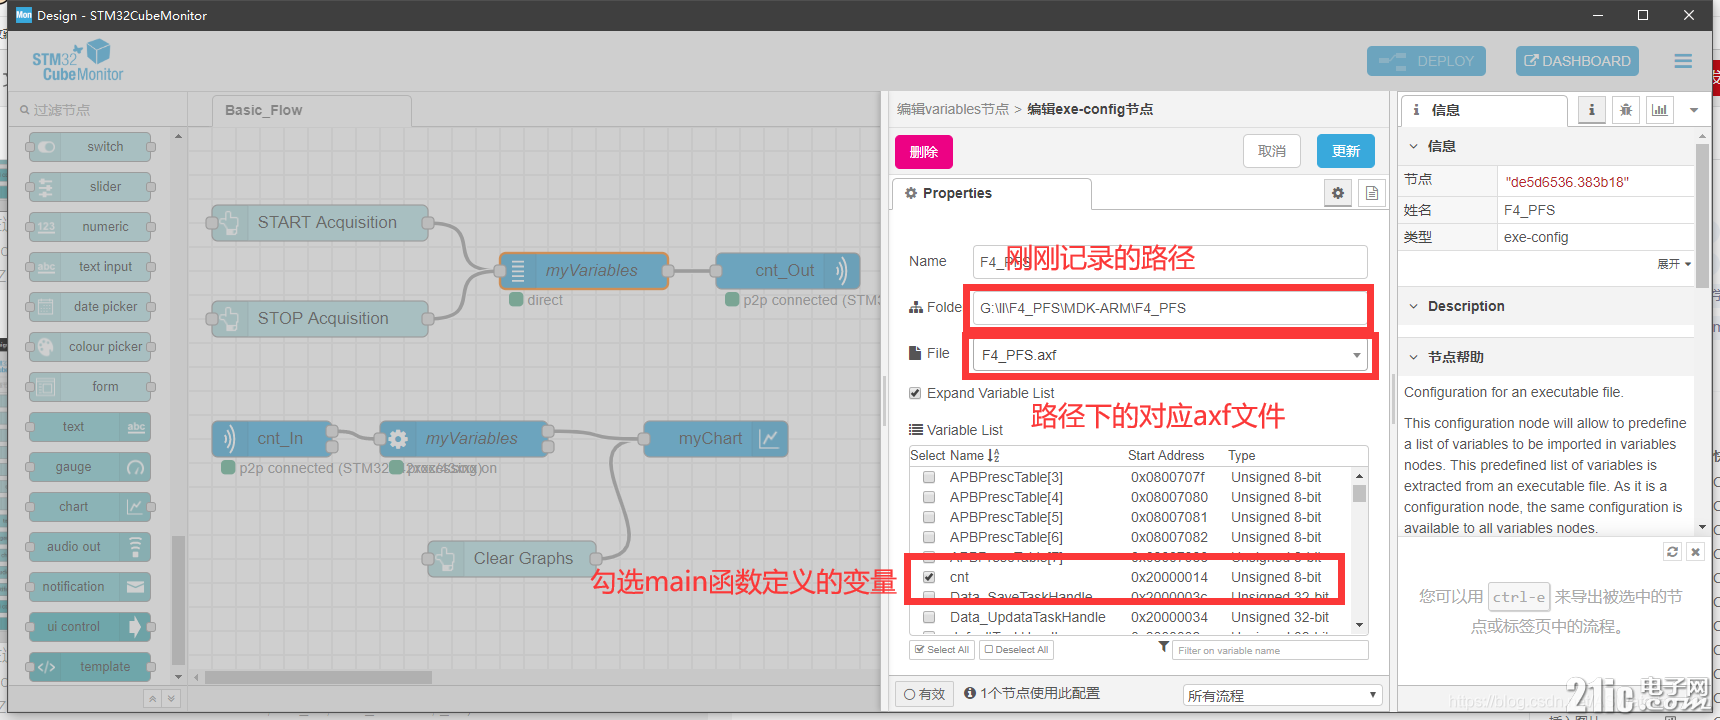Select the gauge palette node

pyautogui.click(x=90, y=467)
